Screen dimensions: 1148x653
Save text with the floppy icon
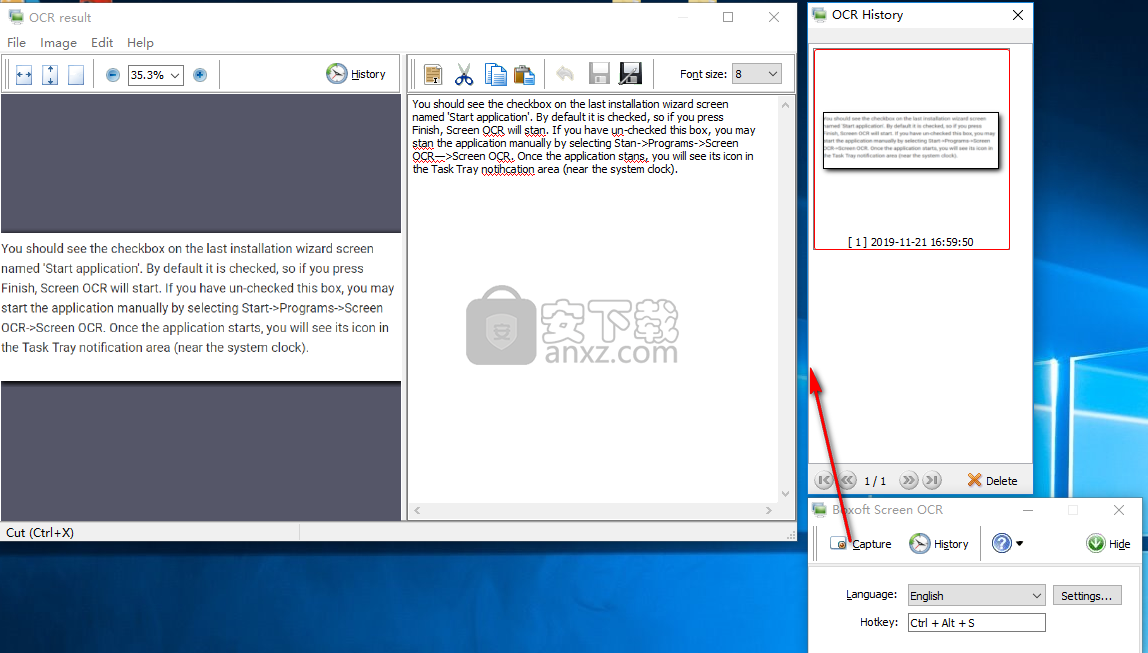[x=599, y=74]
